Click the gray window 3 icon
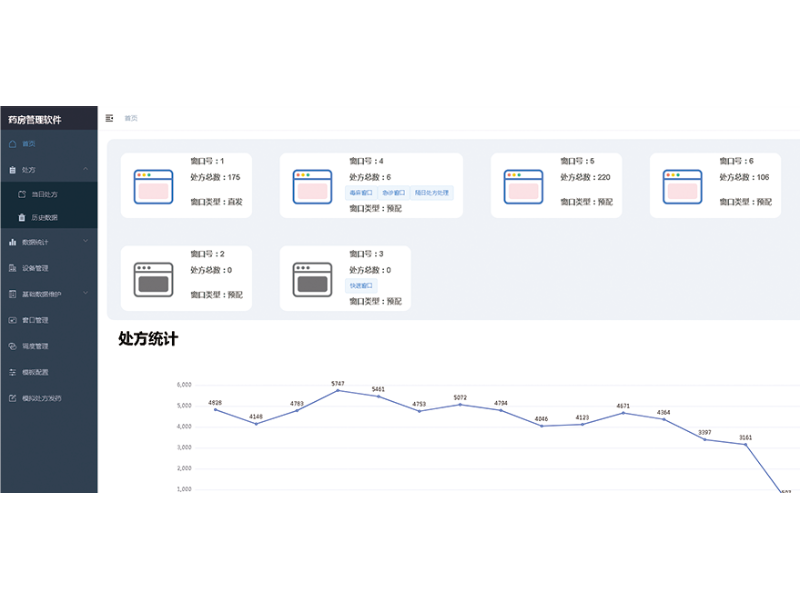Image resolution: width=800 pixels, height=600 pixels. 313,279
